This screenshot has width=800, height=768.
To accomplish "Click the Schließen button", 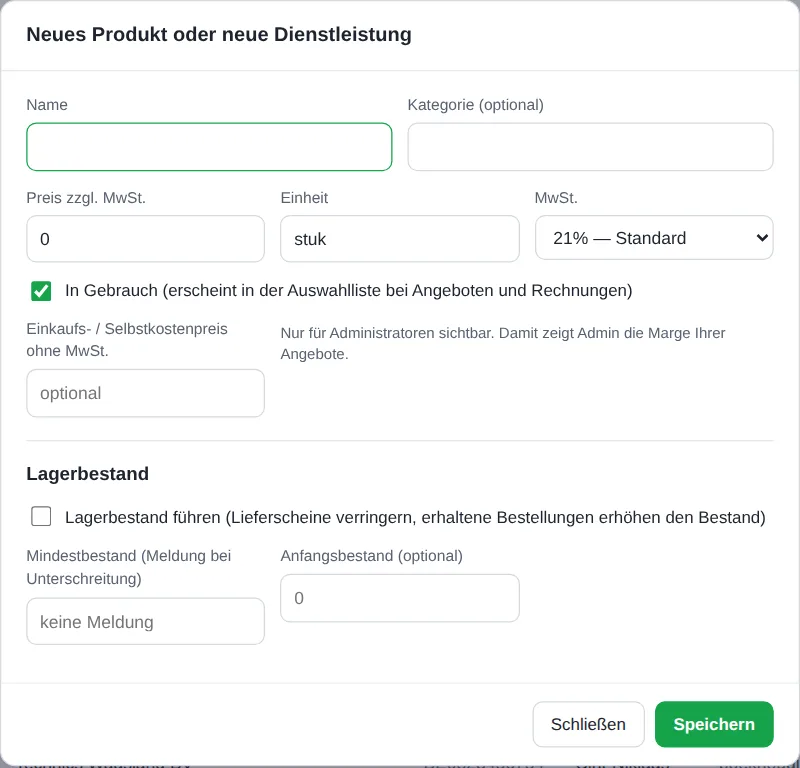I will click(x=588, y=724).
